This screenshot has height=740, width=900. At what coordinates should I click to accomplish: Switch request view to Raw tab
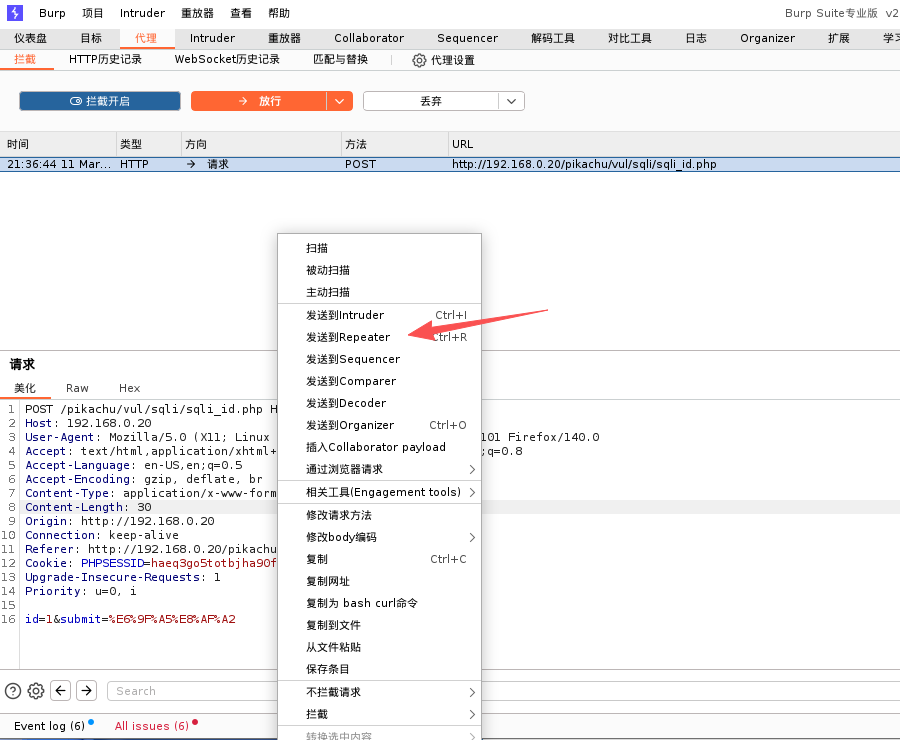[77, 388]
